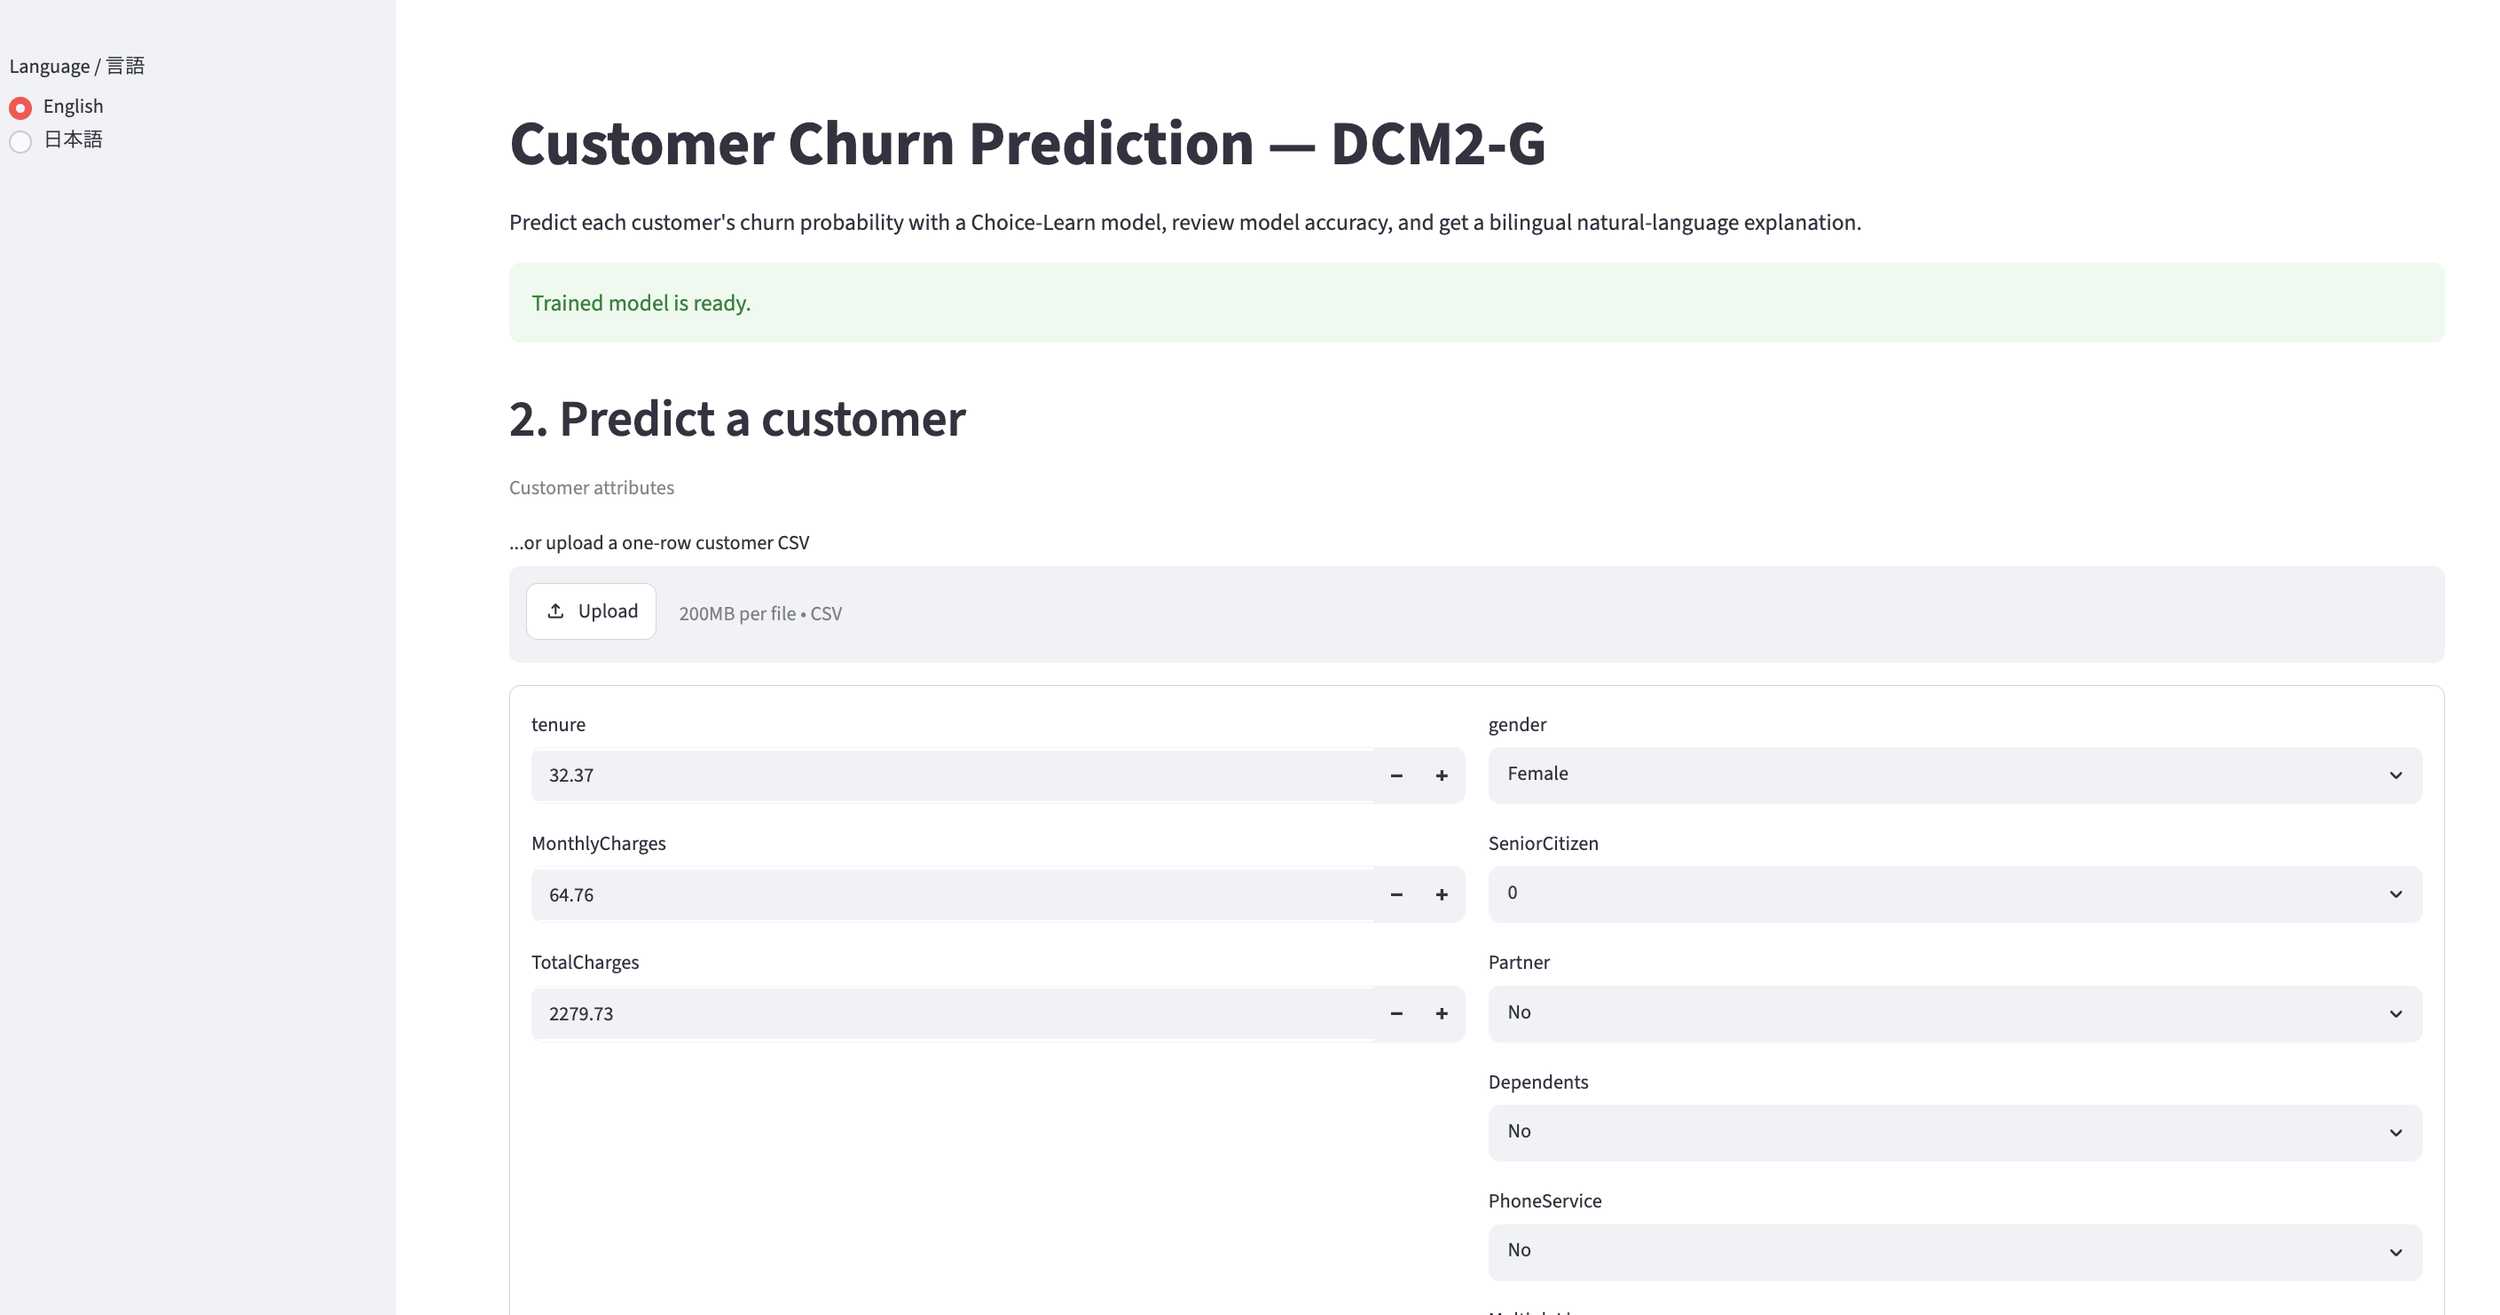The image size is (2500, 1315).
Task: Click the tenure value input field
Action: 952,775
